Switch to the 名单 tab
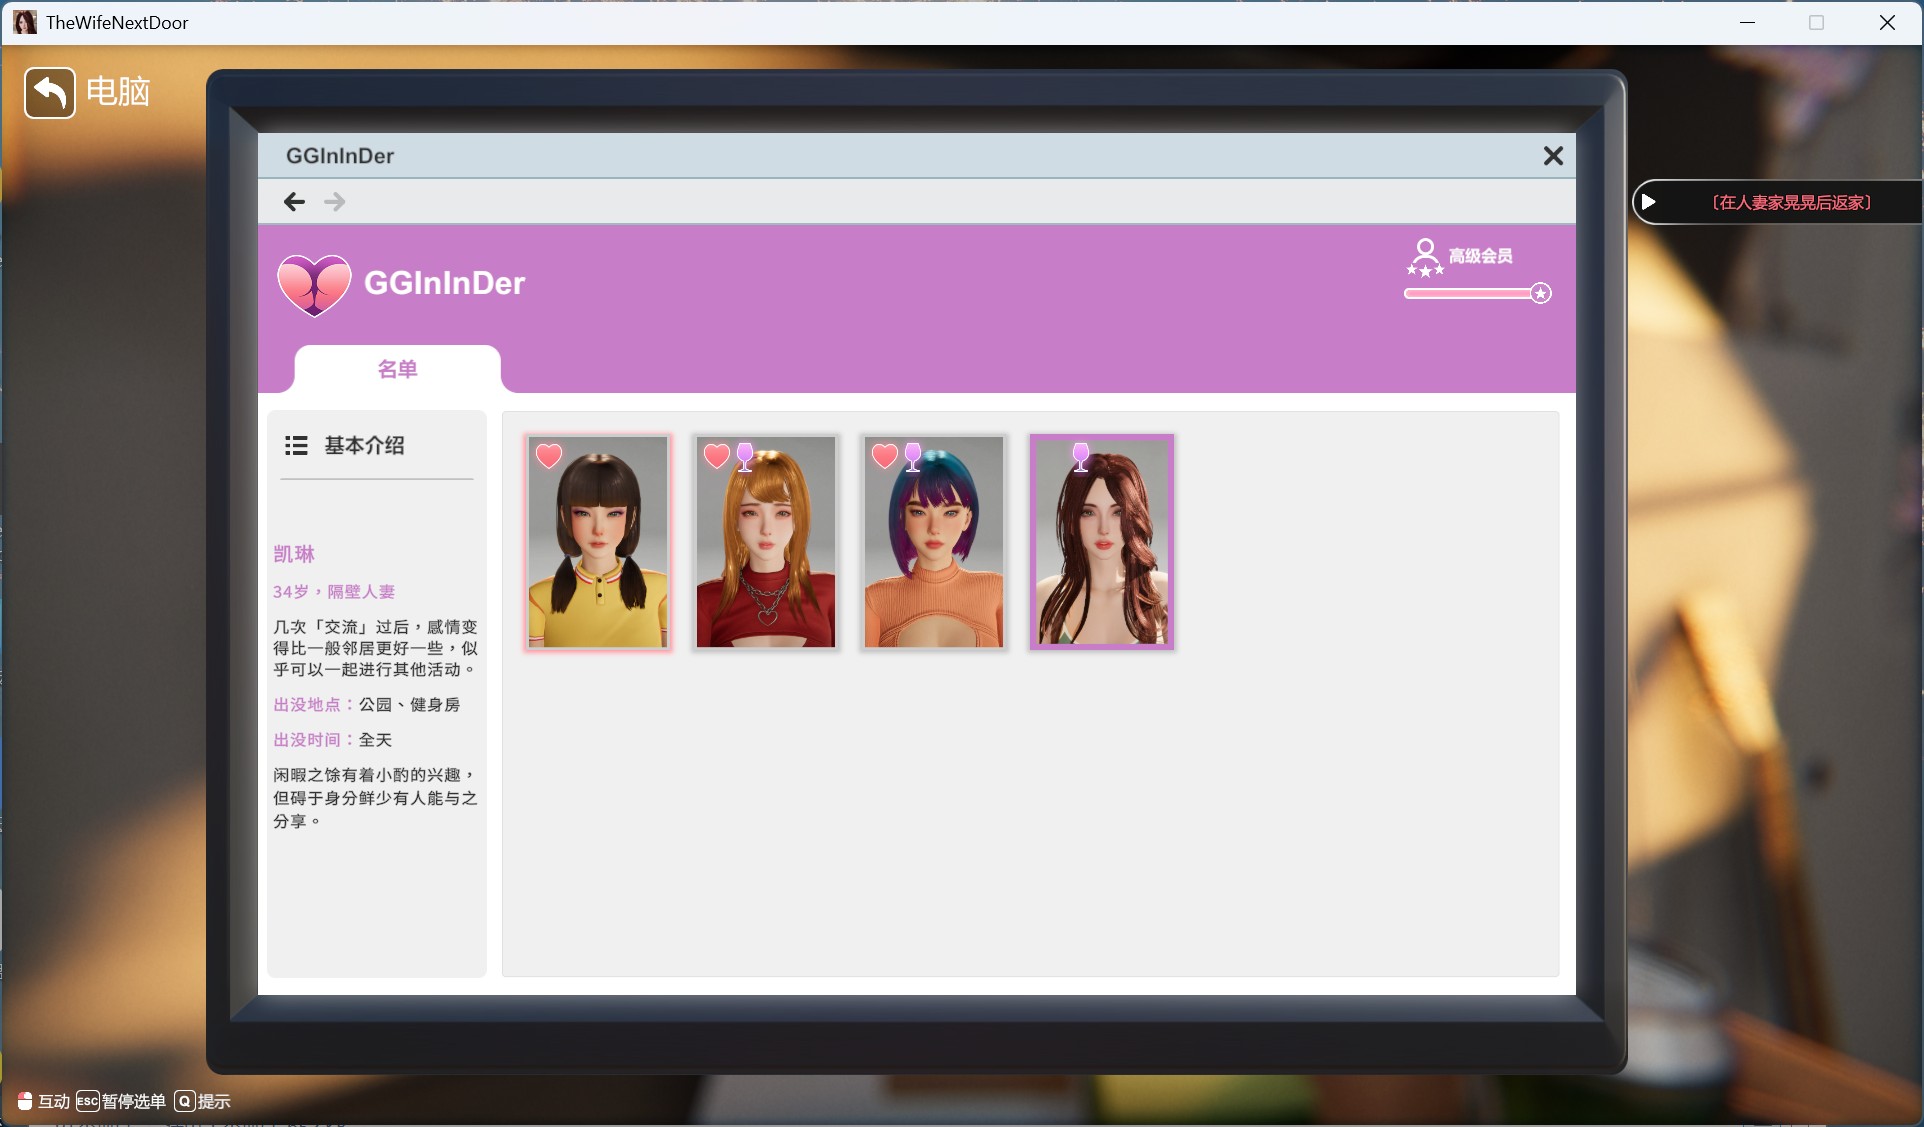The image size is (1924, 1127). pyautogui.click(x=397, y=369)
